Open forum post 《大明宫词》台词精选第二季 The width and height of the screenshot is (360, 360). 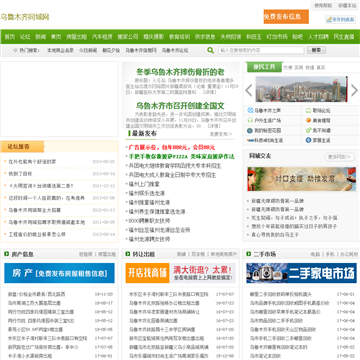click(x=41, y=186)
